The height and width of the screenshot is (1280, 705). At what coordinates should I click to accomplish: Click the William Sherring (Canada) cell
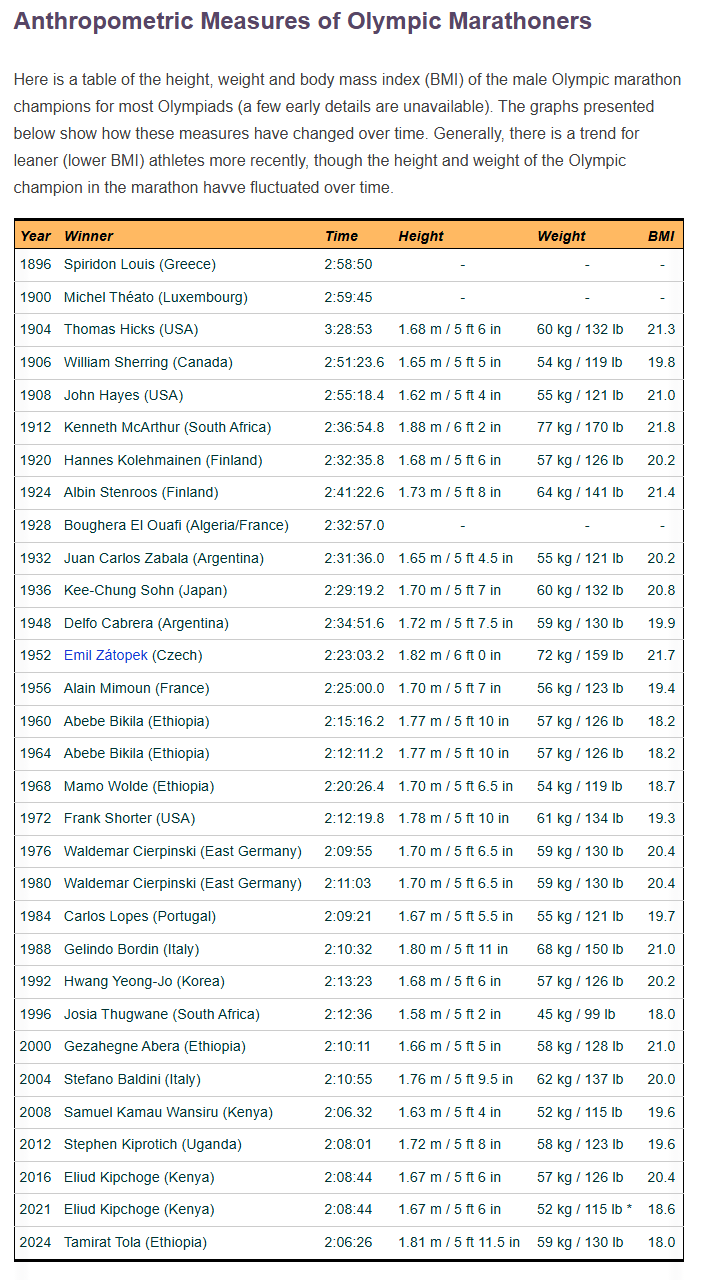pyautogui.click(x=148, y=362)
